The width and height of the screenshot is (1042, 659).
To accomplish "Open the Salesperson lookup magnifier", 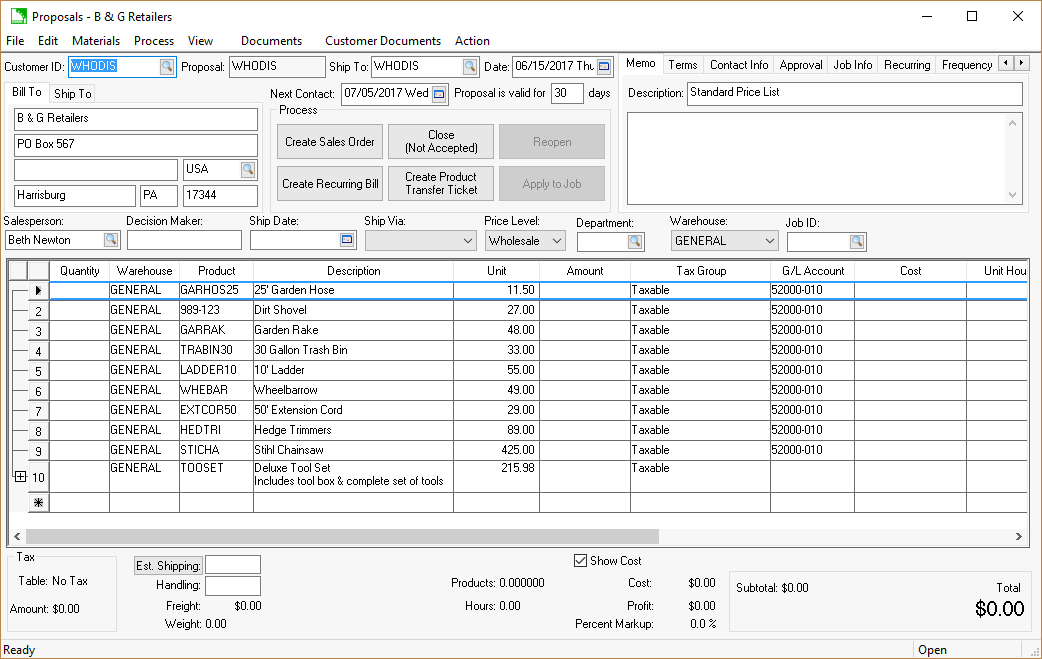I will pyautogui.click(x=111, y=239).
